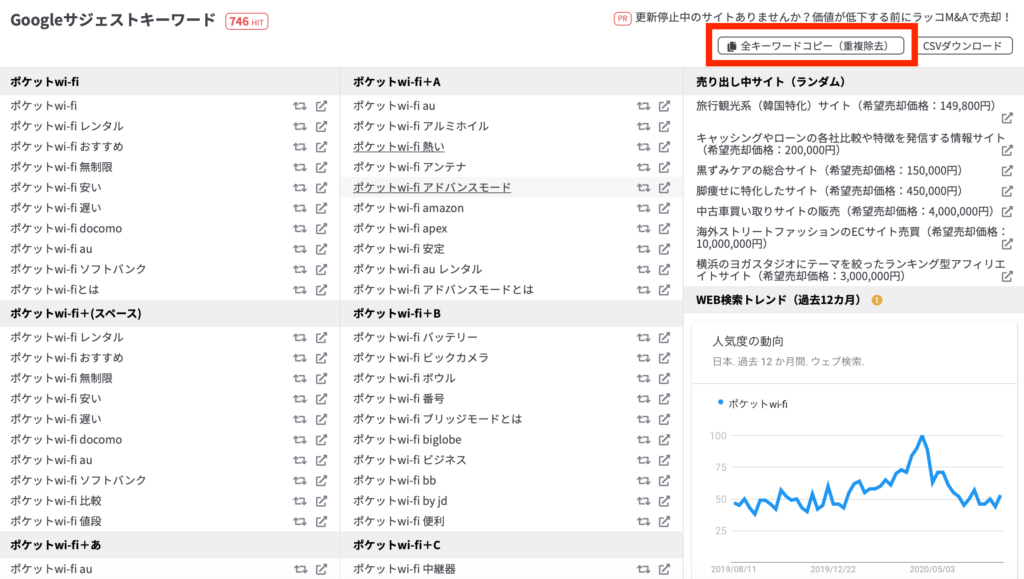Viewport: 1024px width, 579px height.
Task: Open external link icon for ポケットwi-fi バッテリー
Action: (664, 337)
